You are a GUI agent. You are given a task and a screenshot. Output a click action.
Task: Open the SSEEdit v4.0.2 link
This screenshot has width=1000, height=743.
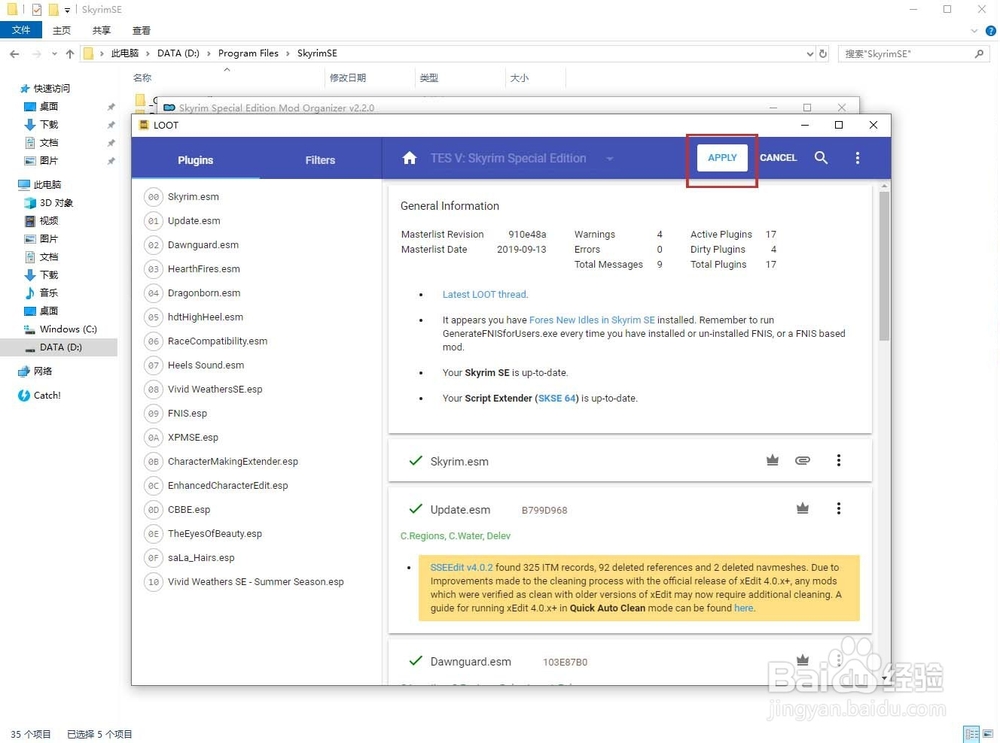461,567
